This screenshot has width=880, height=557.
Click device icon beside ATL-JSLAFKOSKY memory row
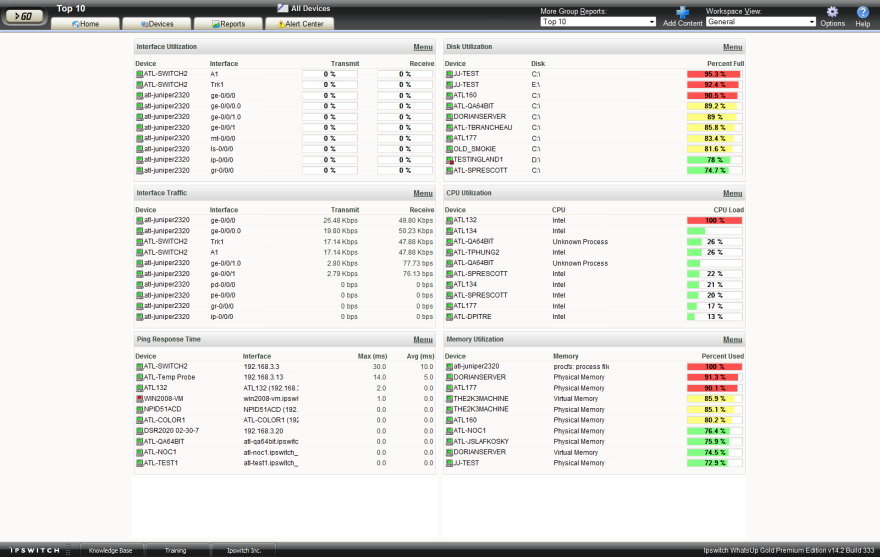click(x=449, y=442)
